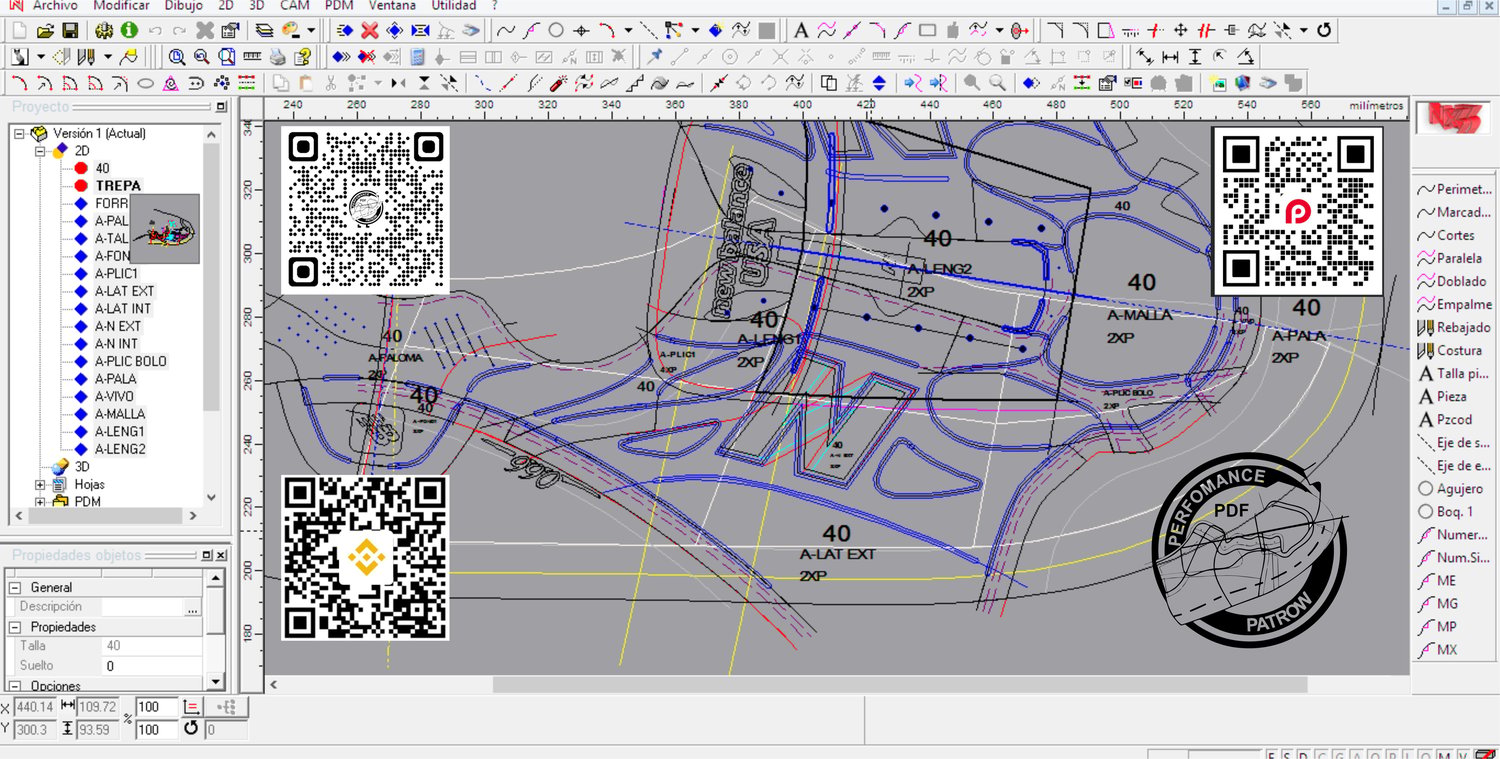Select the text tool letter A
This screenshot has height=759, width=1500.
[x=801, y=31]
